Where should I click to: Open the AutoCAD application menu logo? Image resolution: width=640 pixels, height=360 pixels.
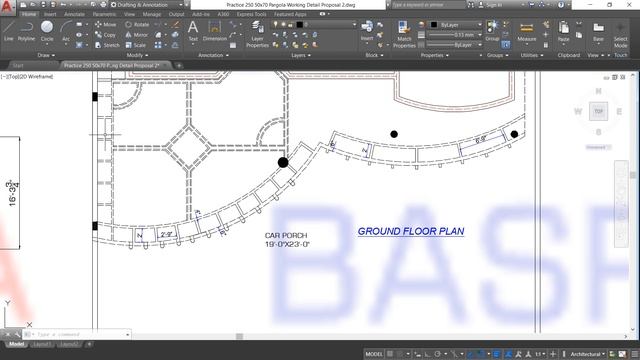coord(7,7)
